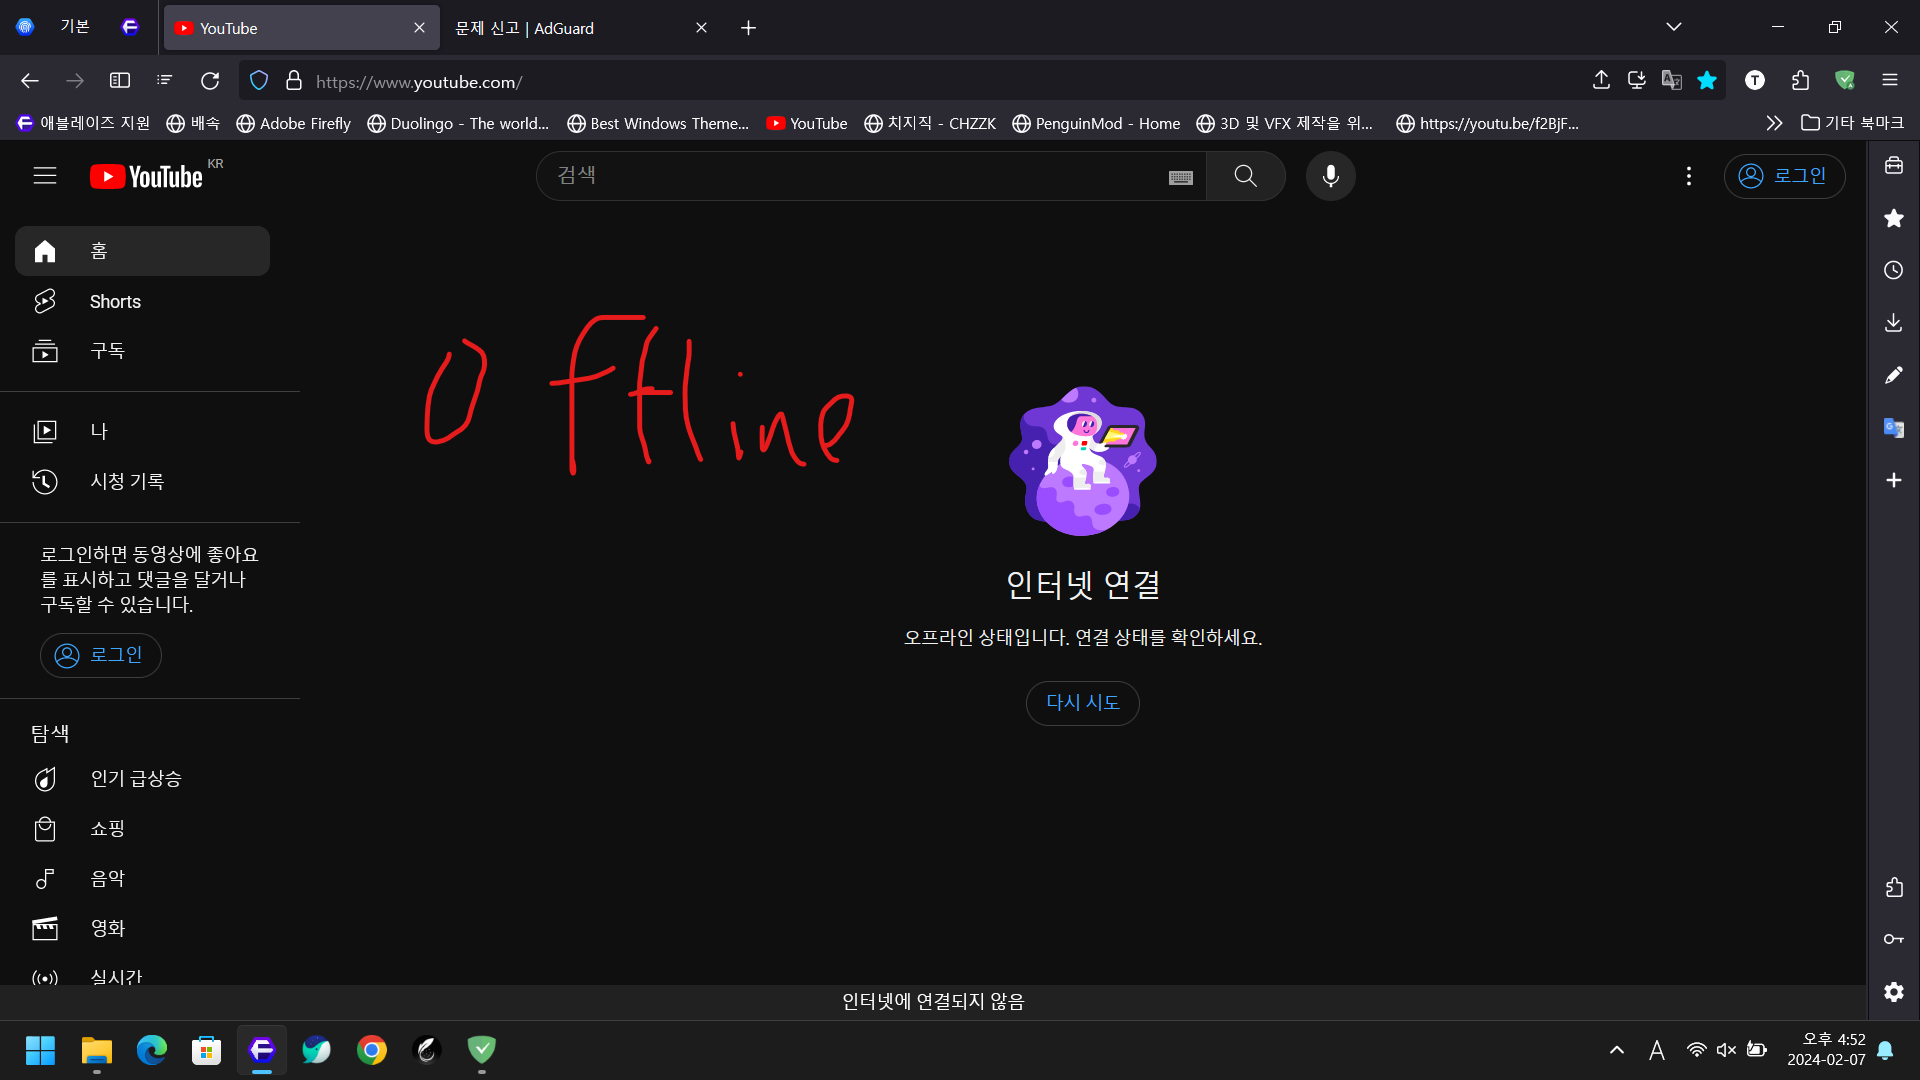Screen dimensions: 1920x1080
Task: Click inside the YouTube 검색 search field
Action: [850, 176]
